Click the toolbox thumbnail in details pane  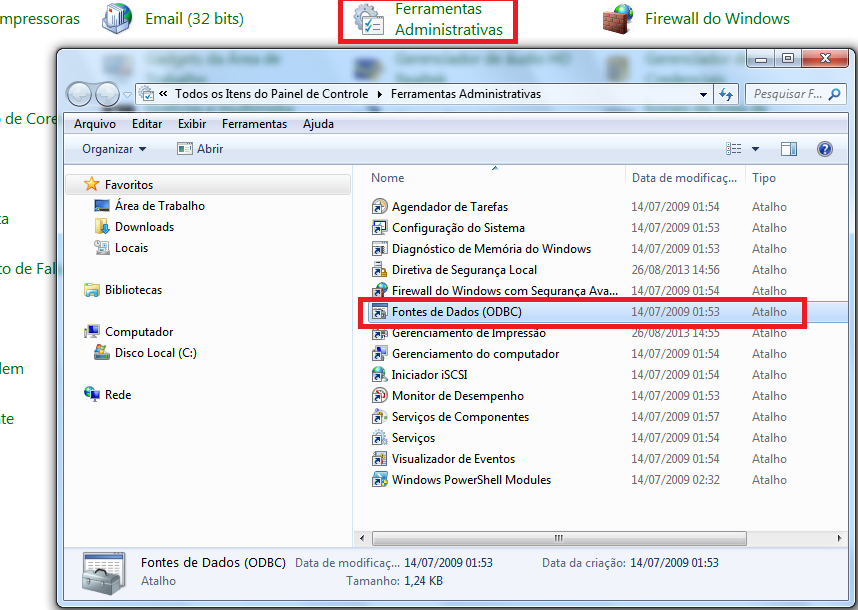103,573
